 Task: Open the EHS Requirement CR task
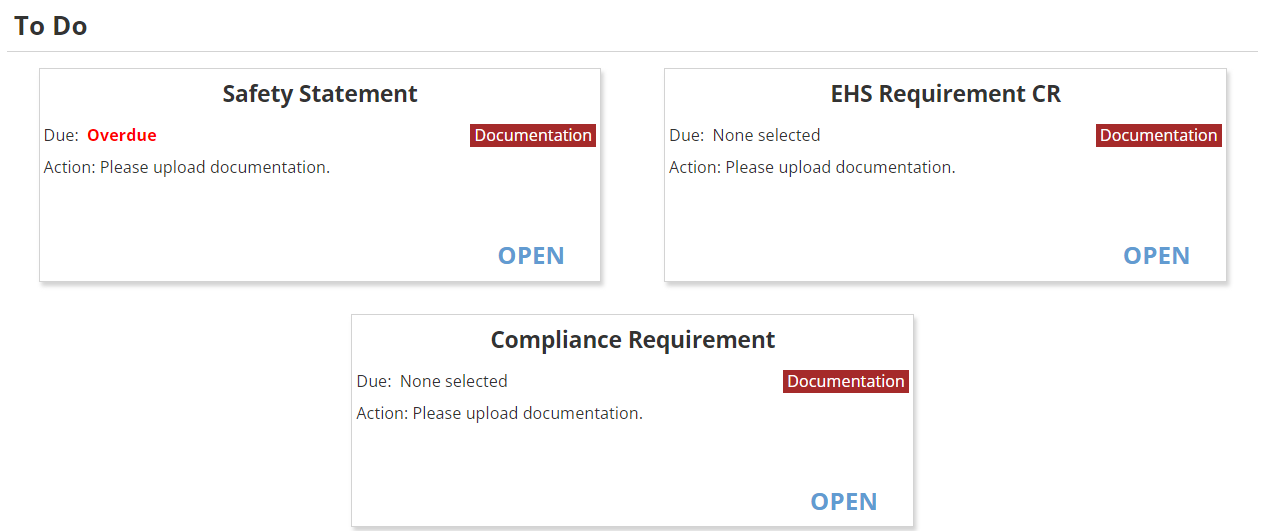click(x=1156, y=255)
